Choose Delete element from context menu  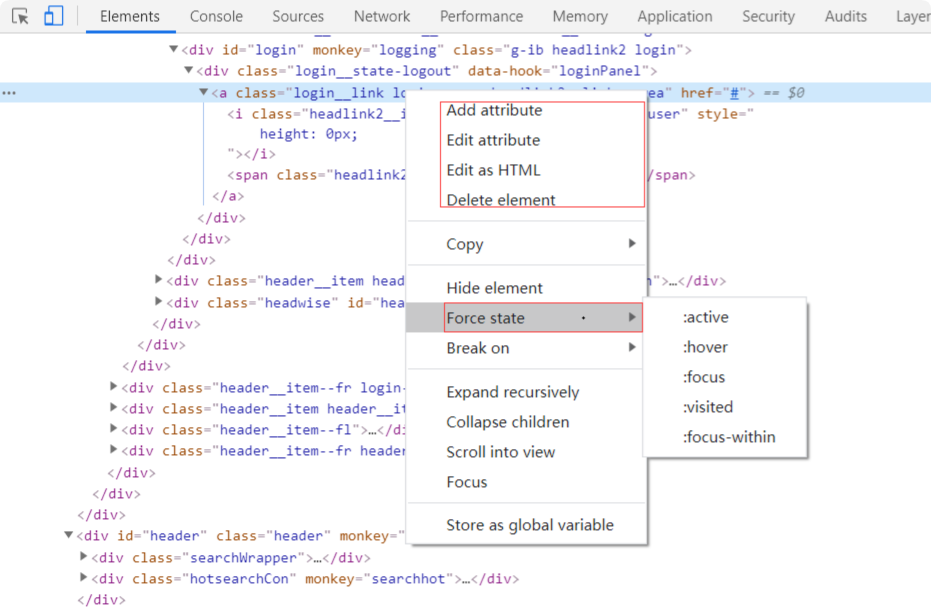pos(501,200)
